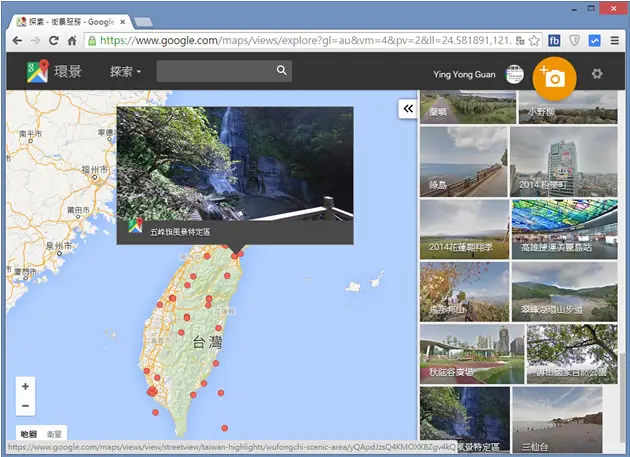Screen dimensions: 630x457
Task: Open the Chrome hamburger menu
Action: pos(614,41)
